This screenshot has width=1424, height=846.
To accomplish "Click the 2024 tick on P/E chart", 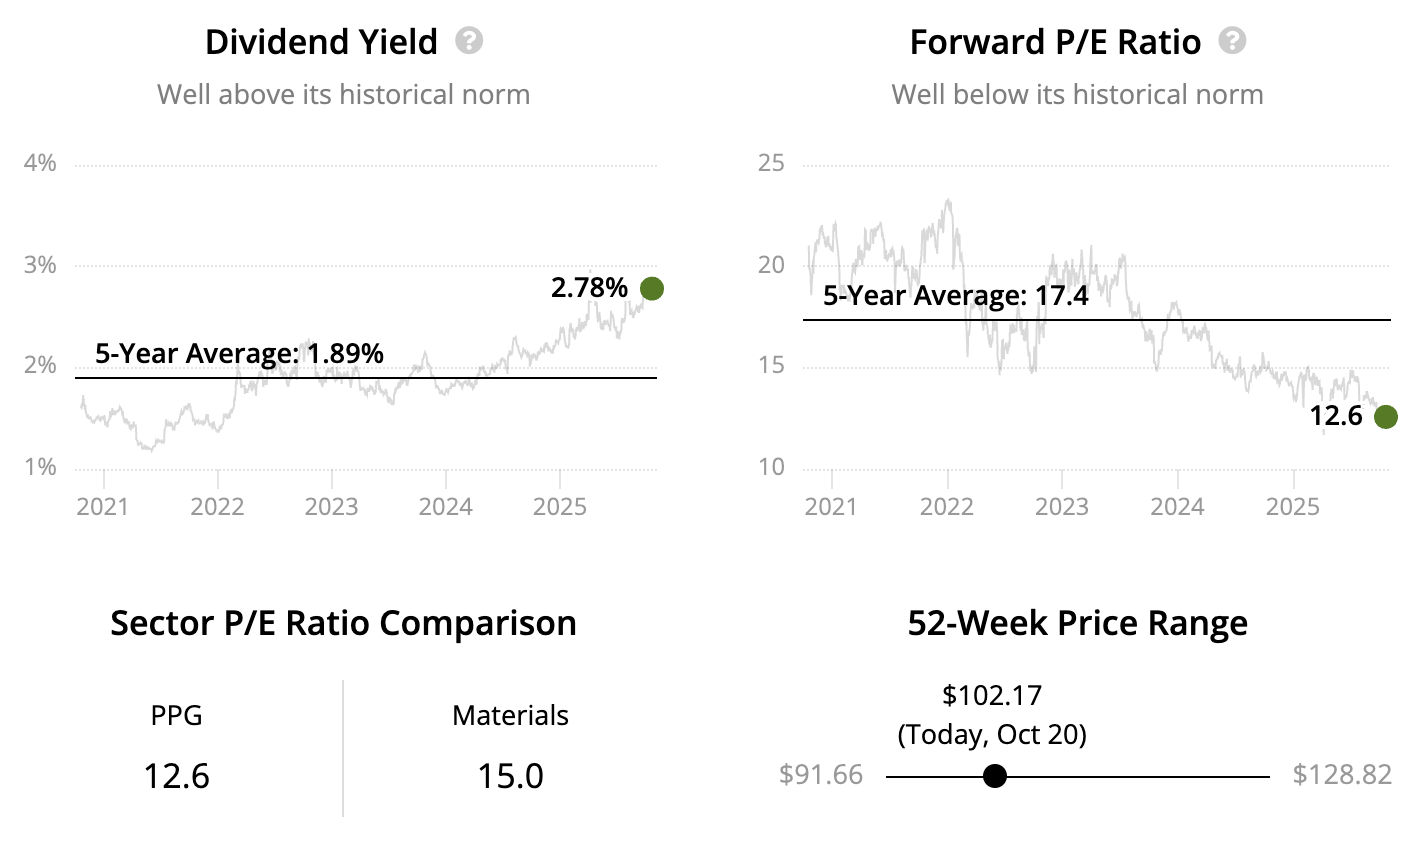I will 1177,506.
